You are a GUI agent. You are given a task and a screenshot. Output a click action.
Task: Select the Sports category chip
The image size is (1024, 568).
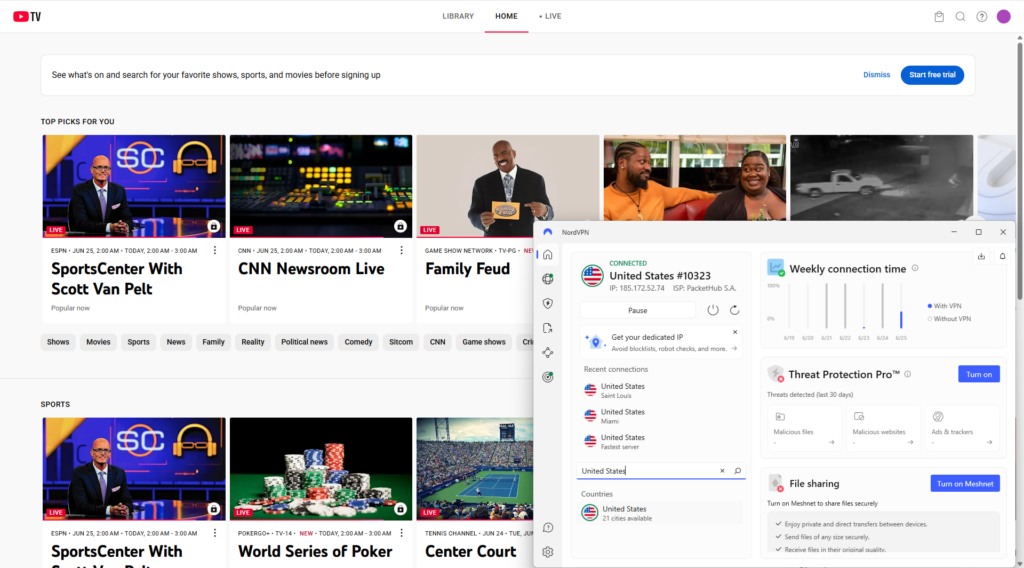pyautogui.click(x=138, y=342)
